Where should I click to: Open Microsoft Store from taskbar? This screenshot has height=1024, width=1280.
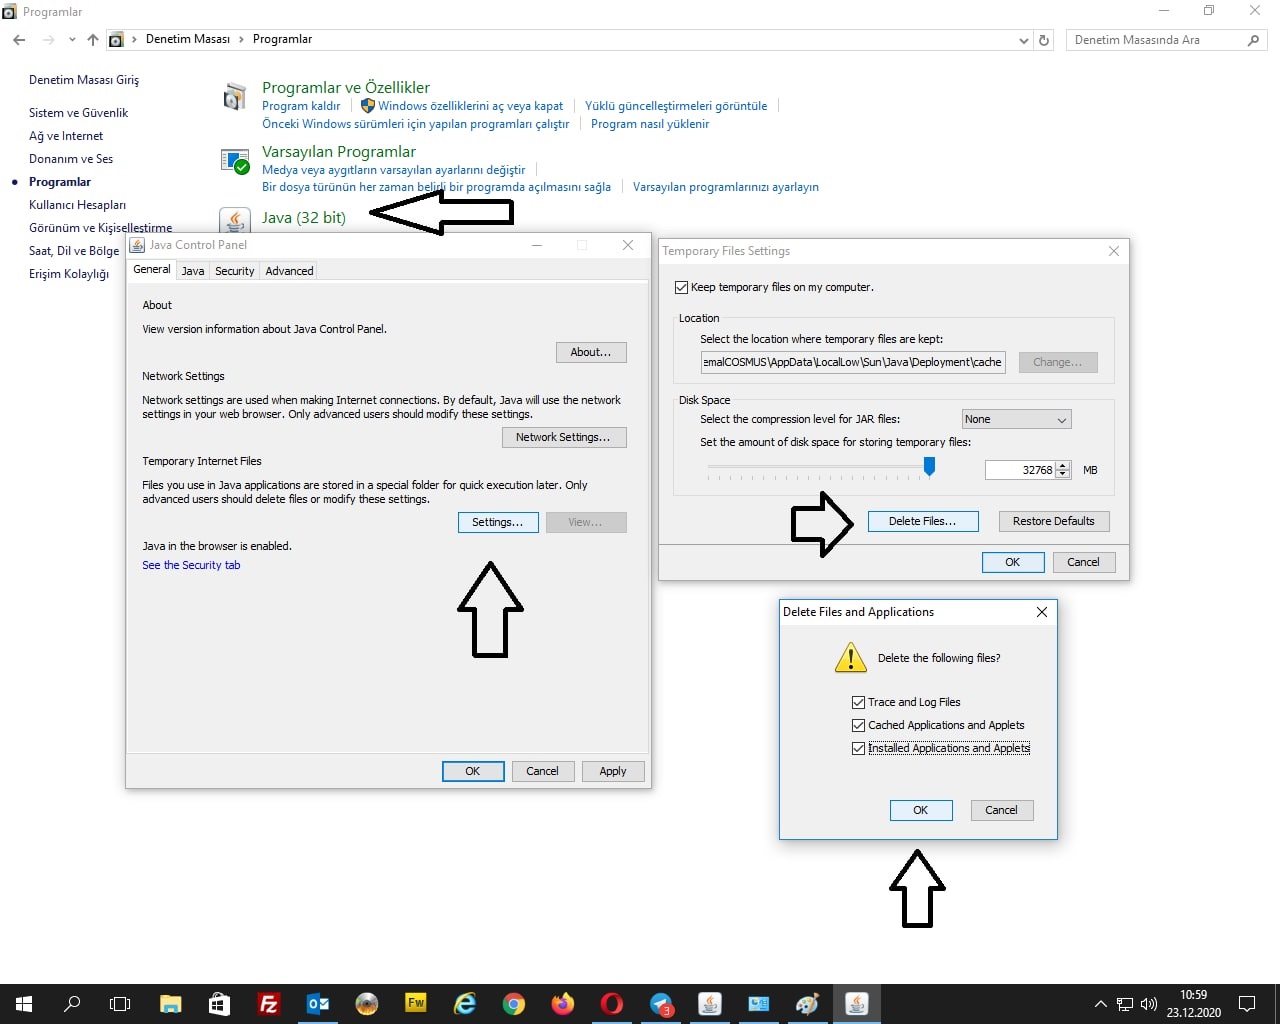219,1004
